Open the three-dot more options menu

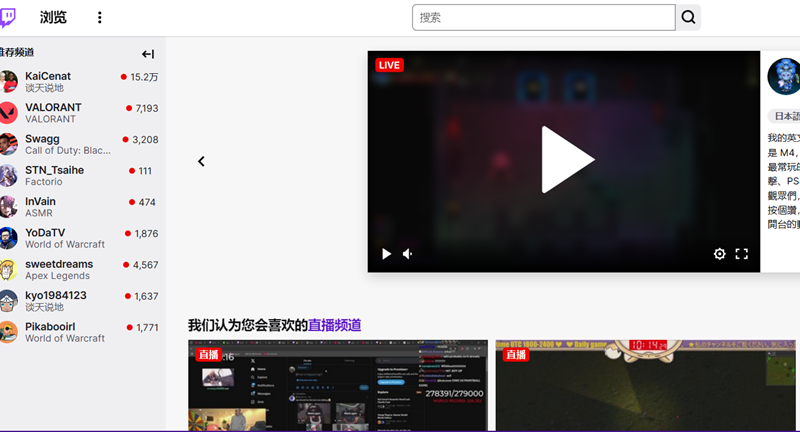99,17
